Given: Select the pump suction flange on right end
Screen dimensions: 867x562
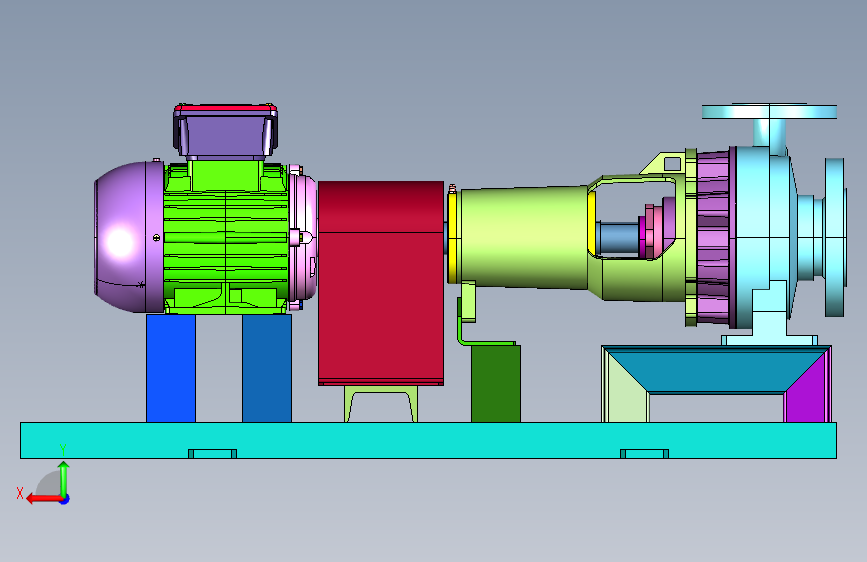Looking at the screenshot, I should tap(835, 237).
